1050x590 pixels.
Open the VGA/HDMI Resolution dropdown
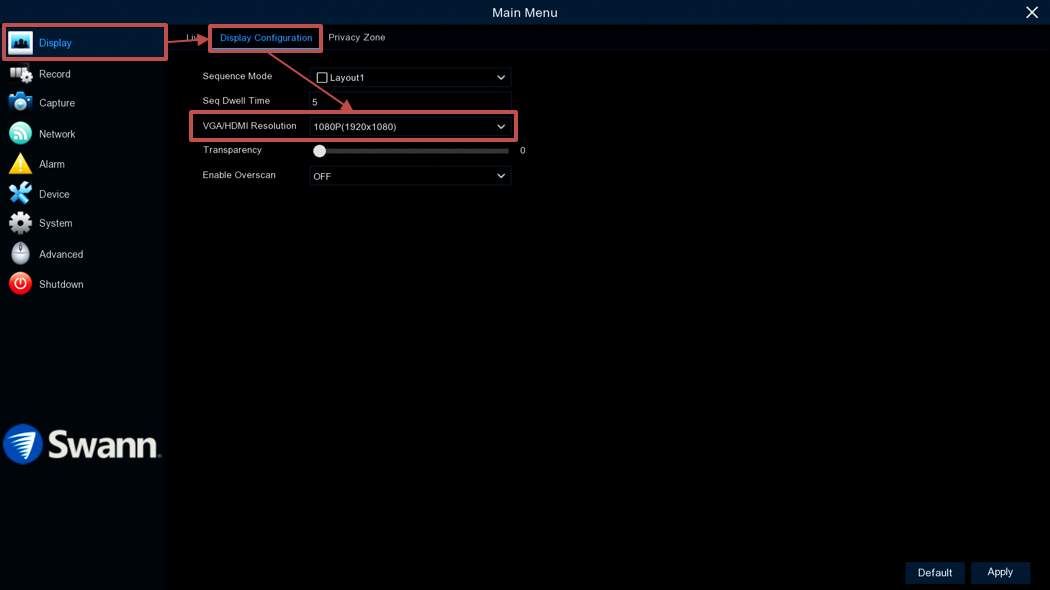[501, 127]
